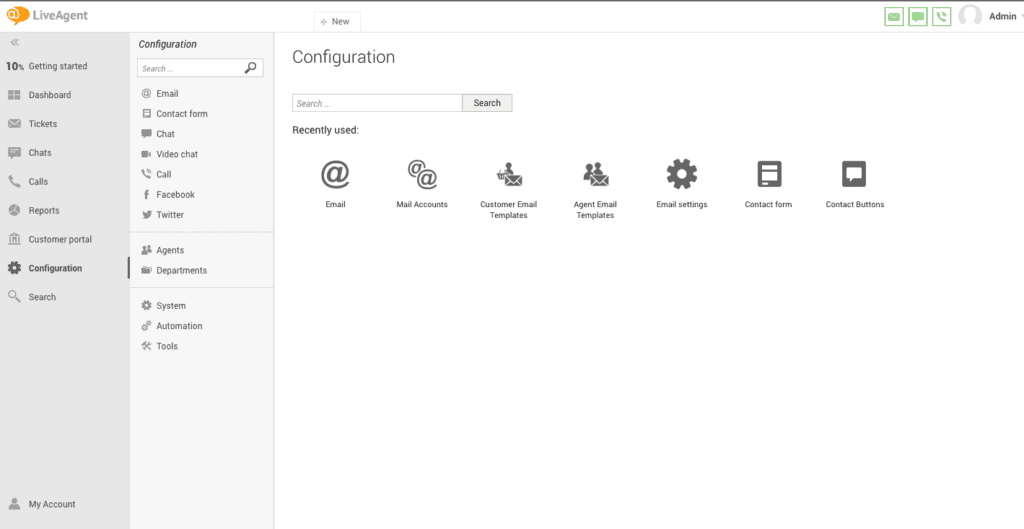This screenshot has width=1024, height=529.
Task: Open the New tab
Action: click(x=336, y=21)
